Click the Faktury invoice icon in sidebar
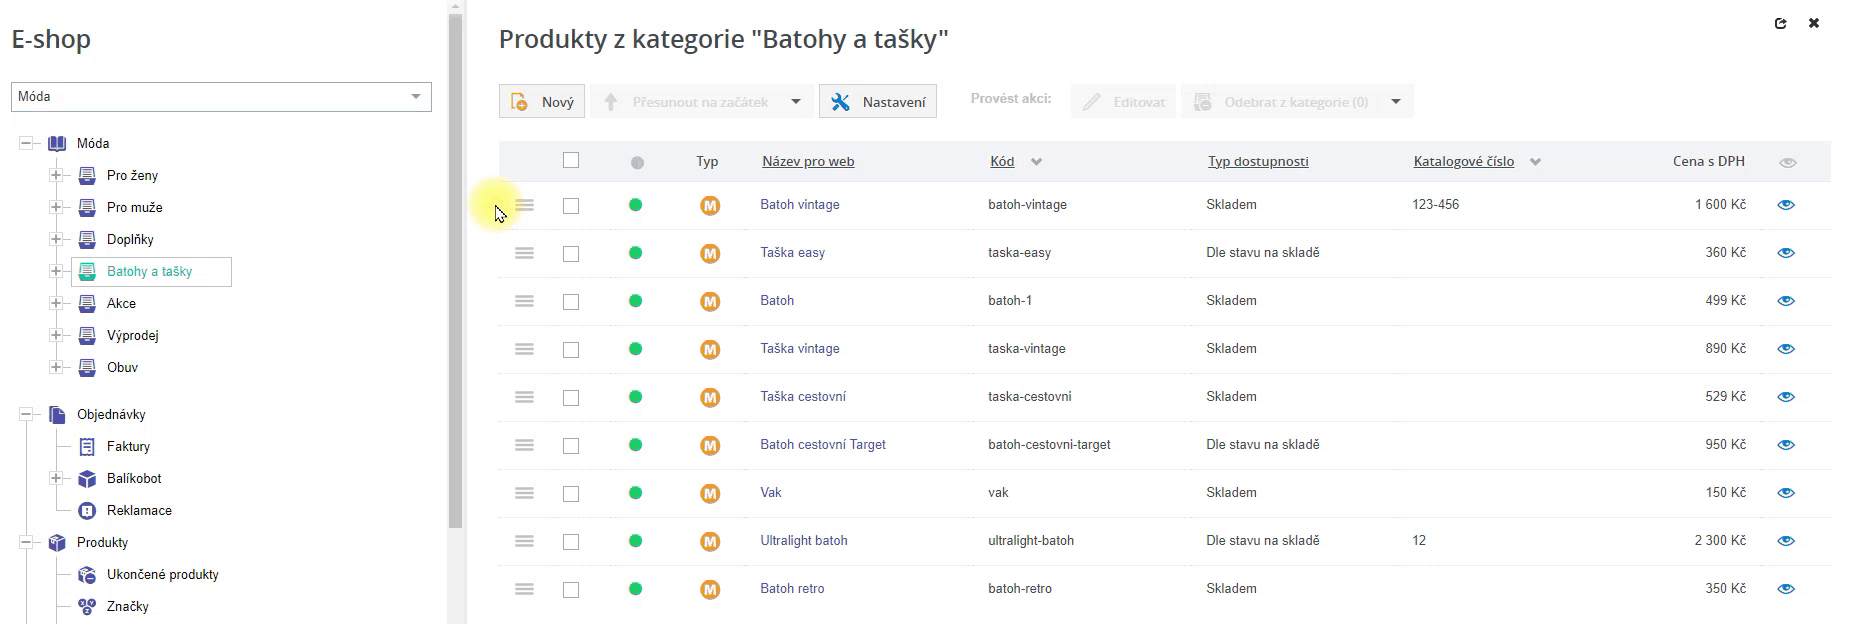 (87, 447)
